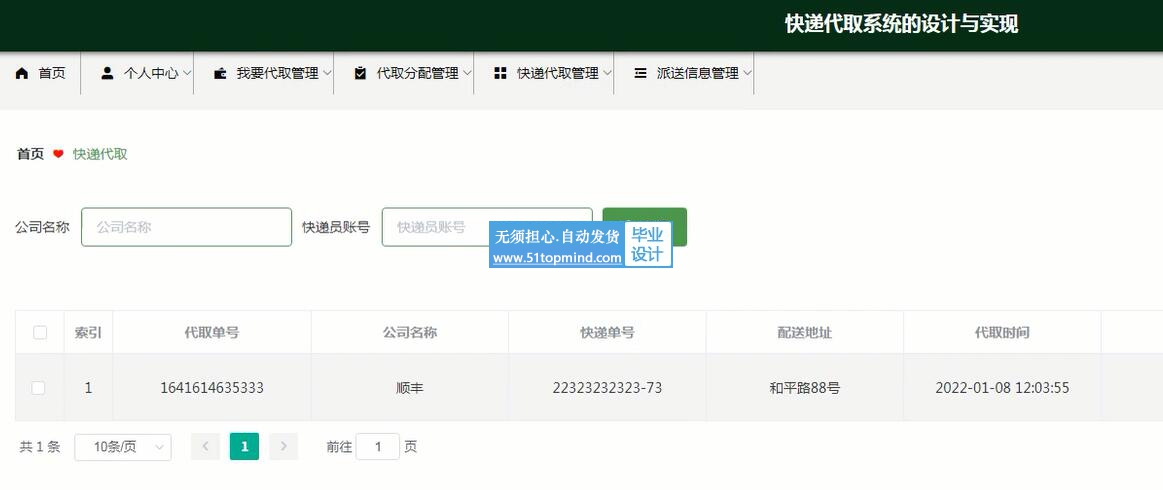1163x490 pixels.
Task: Click the 配送地址 column header
Action: click(x=804, y=333)
